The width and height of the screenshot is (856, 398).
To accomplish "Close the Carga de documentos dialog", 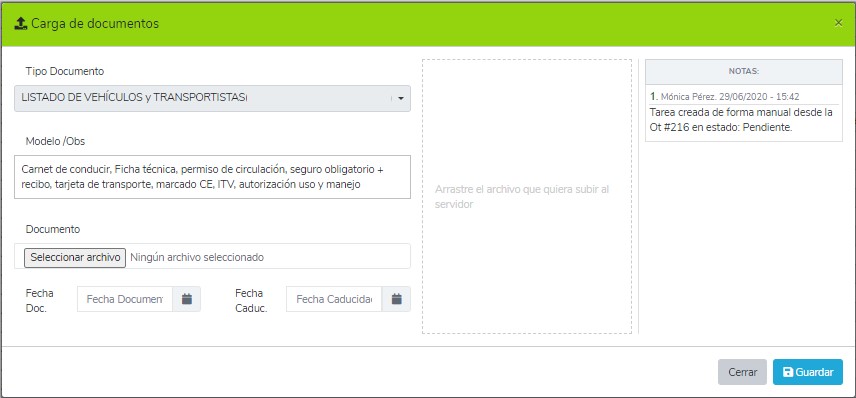I will click(839, 23).
